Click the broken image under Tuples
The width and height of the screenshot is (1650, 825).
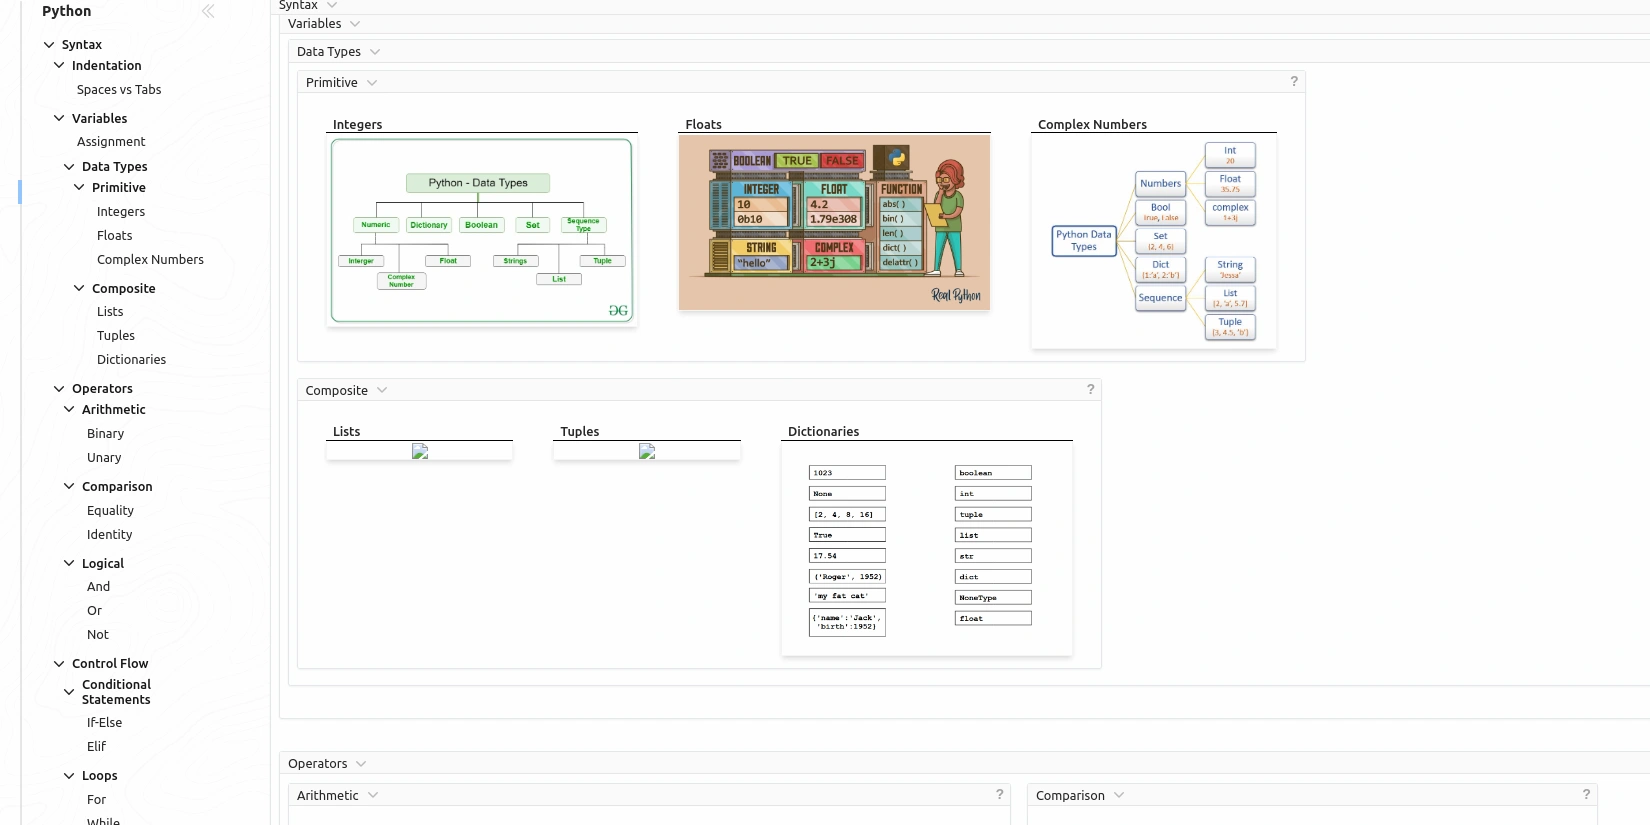(647, 452)
